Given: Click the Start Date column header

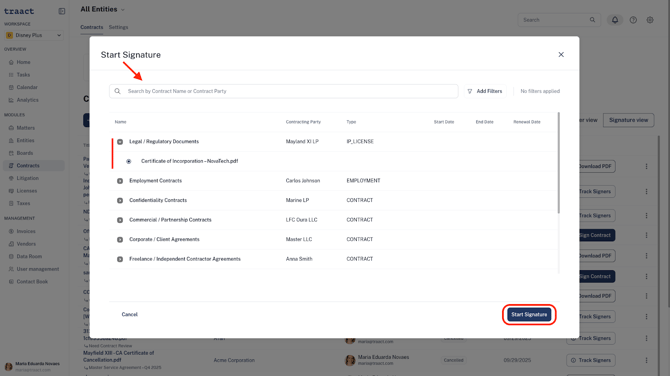Looking at the screenshot, I should point(444,122).
